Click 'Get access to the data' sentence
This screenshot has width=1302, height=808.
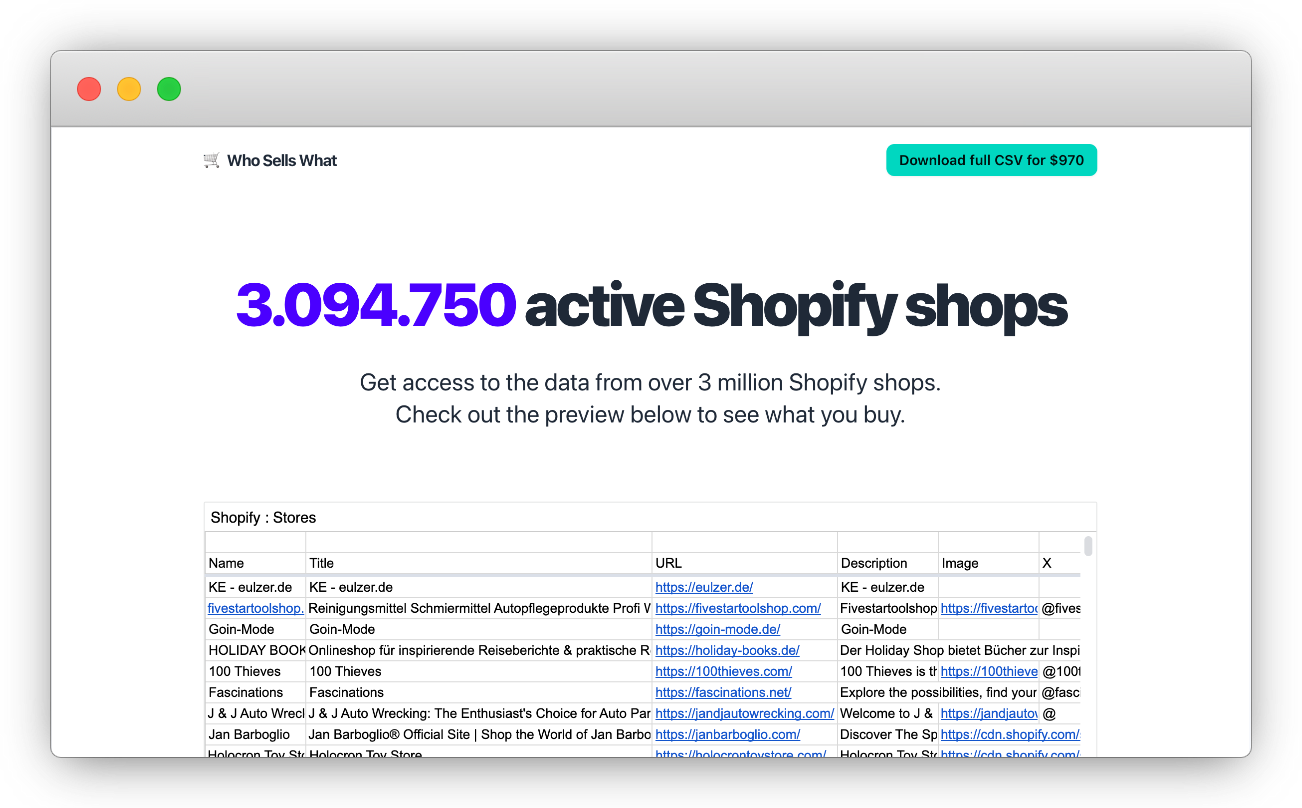click(650, 383)
